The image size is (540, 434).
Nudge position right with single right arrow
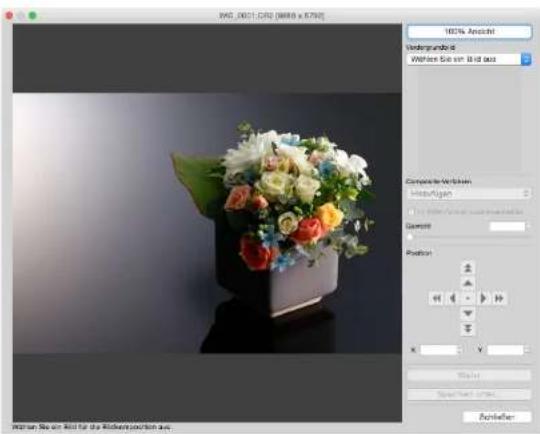point(483,298)
